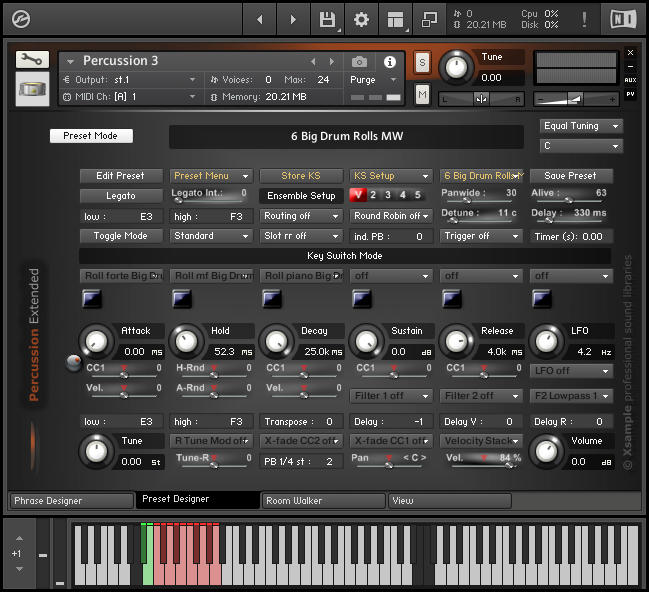Click the Attack knob
Screen dimensions: 649x592
click(x=96, y=342)
